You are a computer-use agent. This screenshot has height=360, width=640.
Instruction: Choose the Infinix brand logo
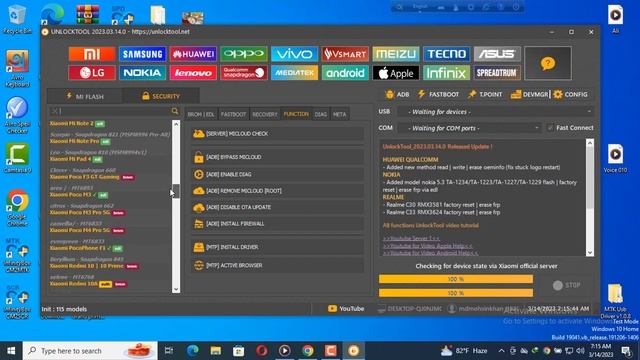tap(446, 73)
